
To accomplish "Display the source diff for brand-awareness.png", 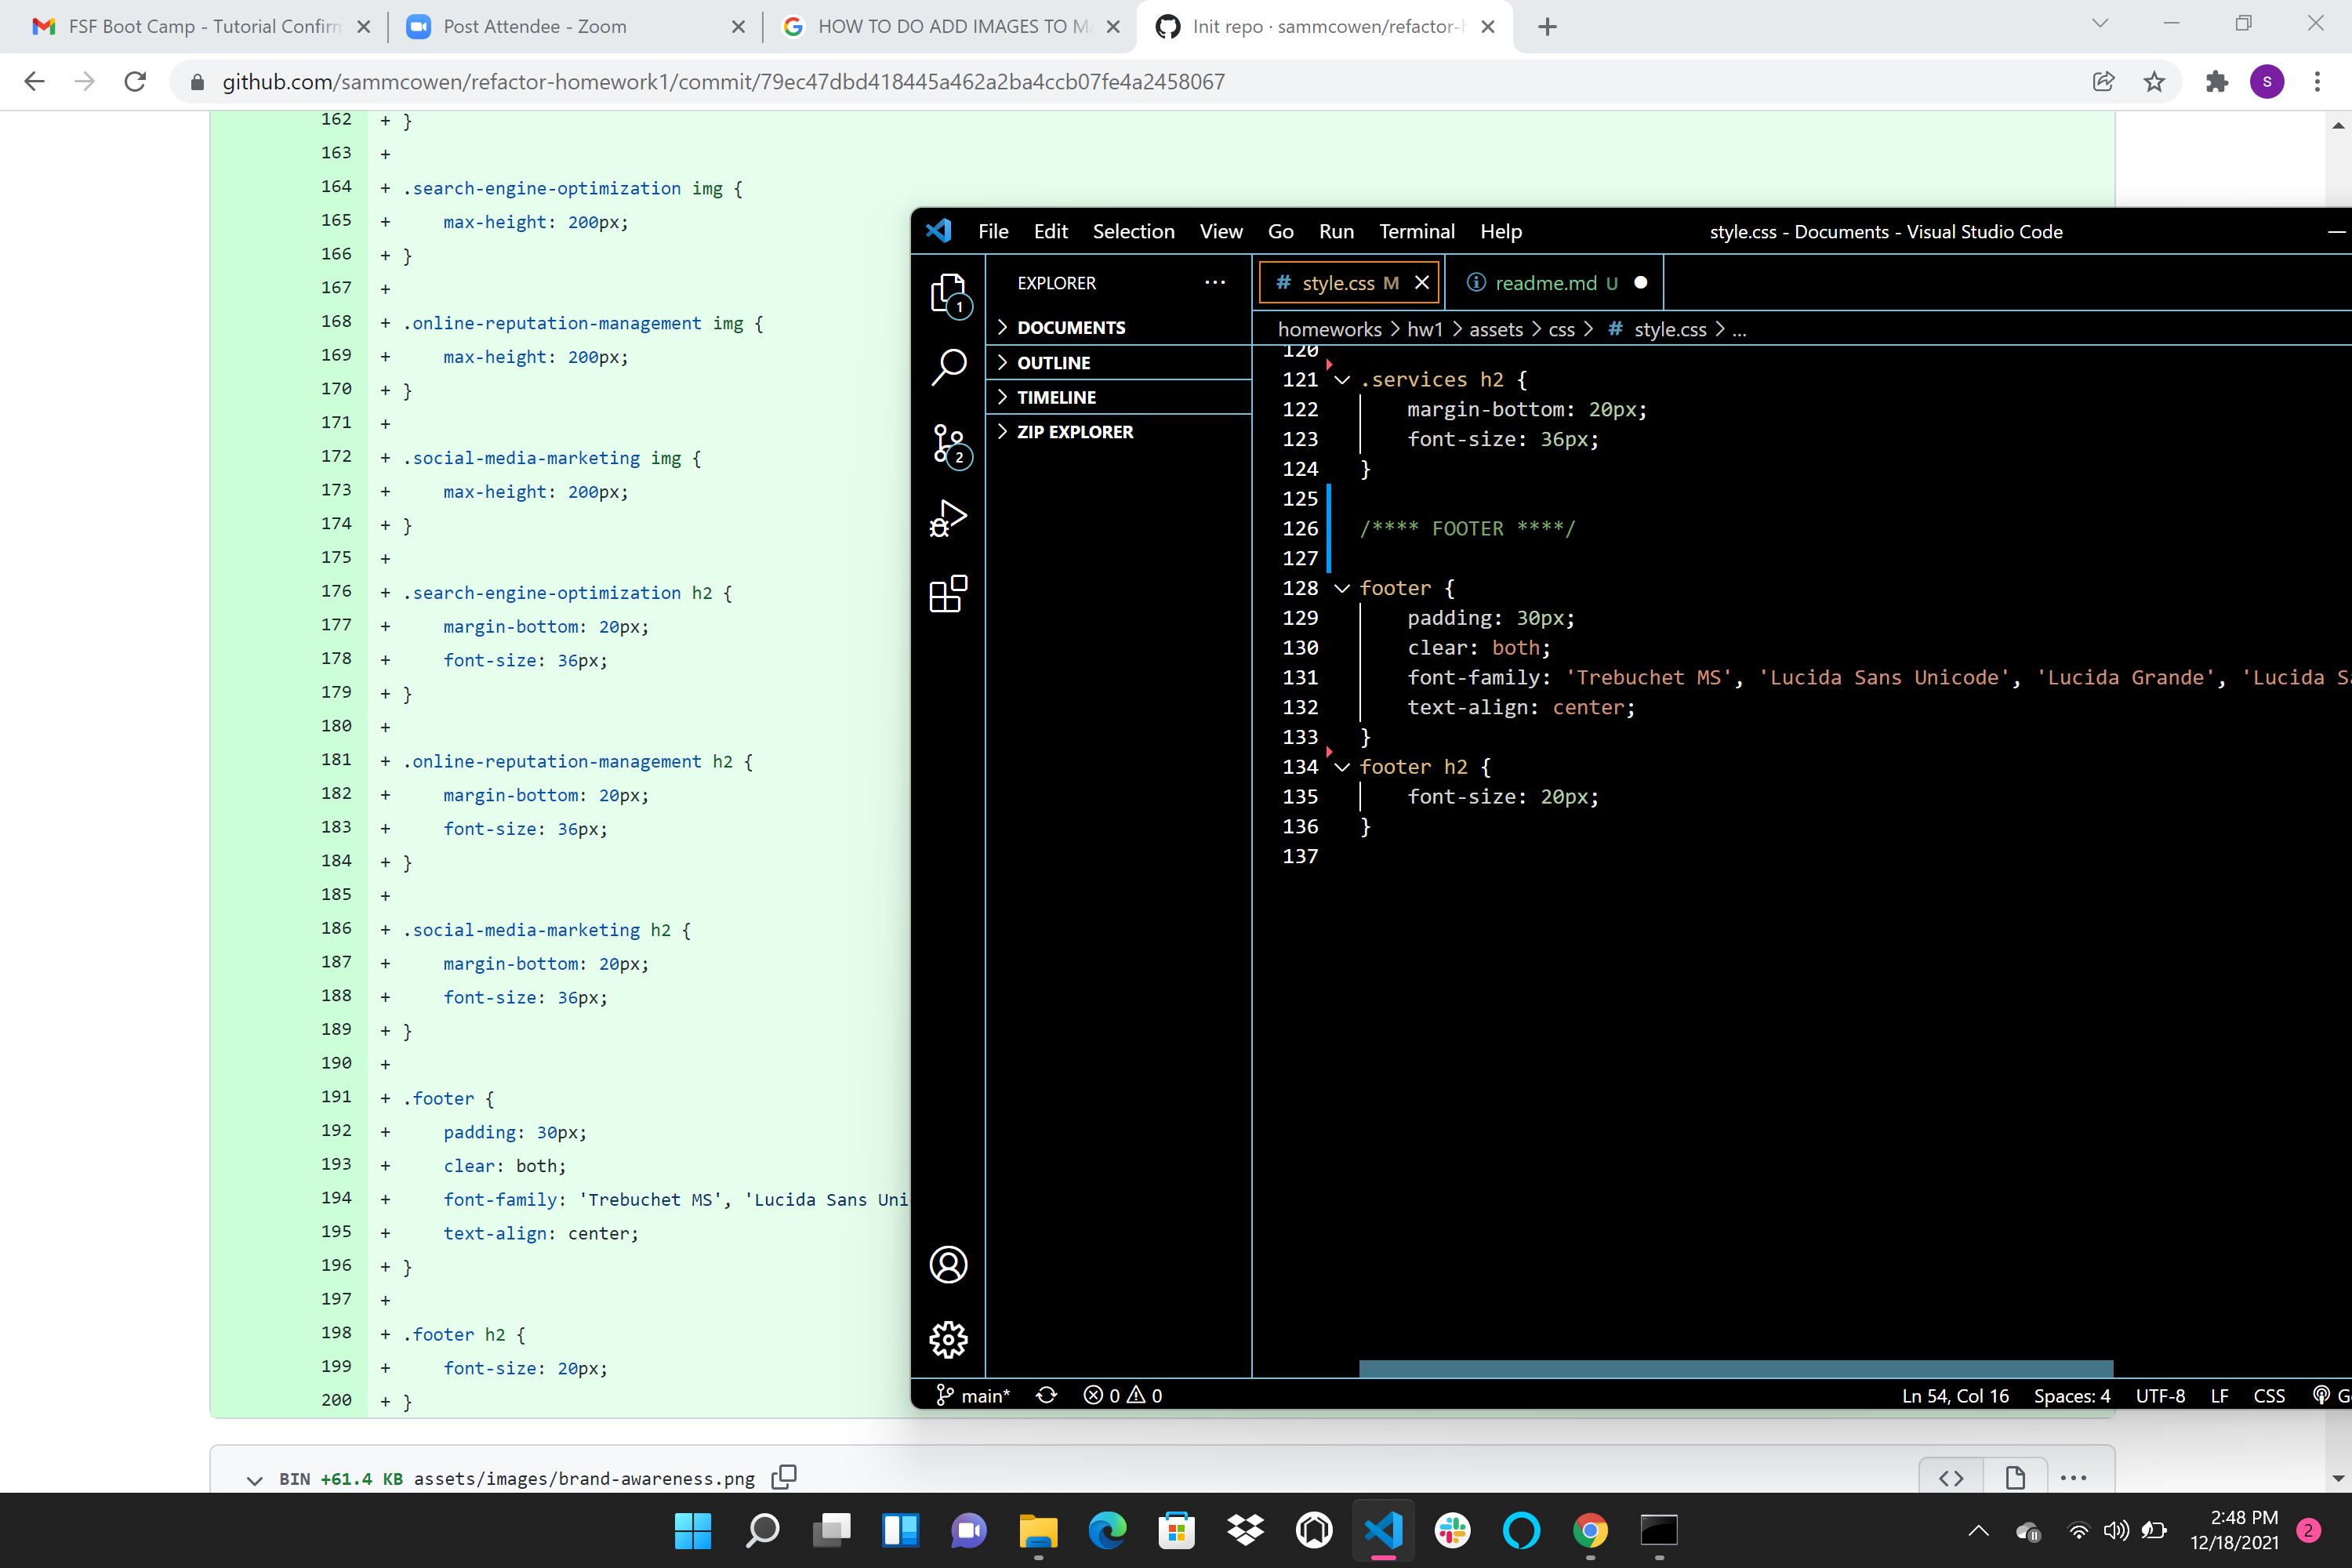I will point(1951,1478).
